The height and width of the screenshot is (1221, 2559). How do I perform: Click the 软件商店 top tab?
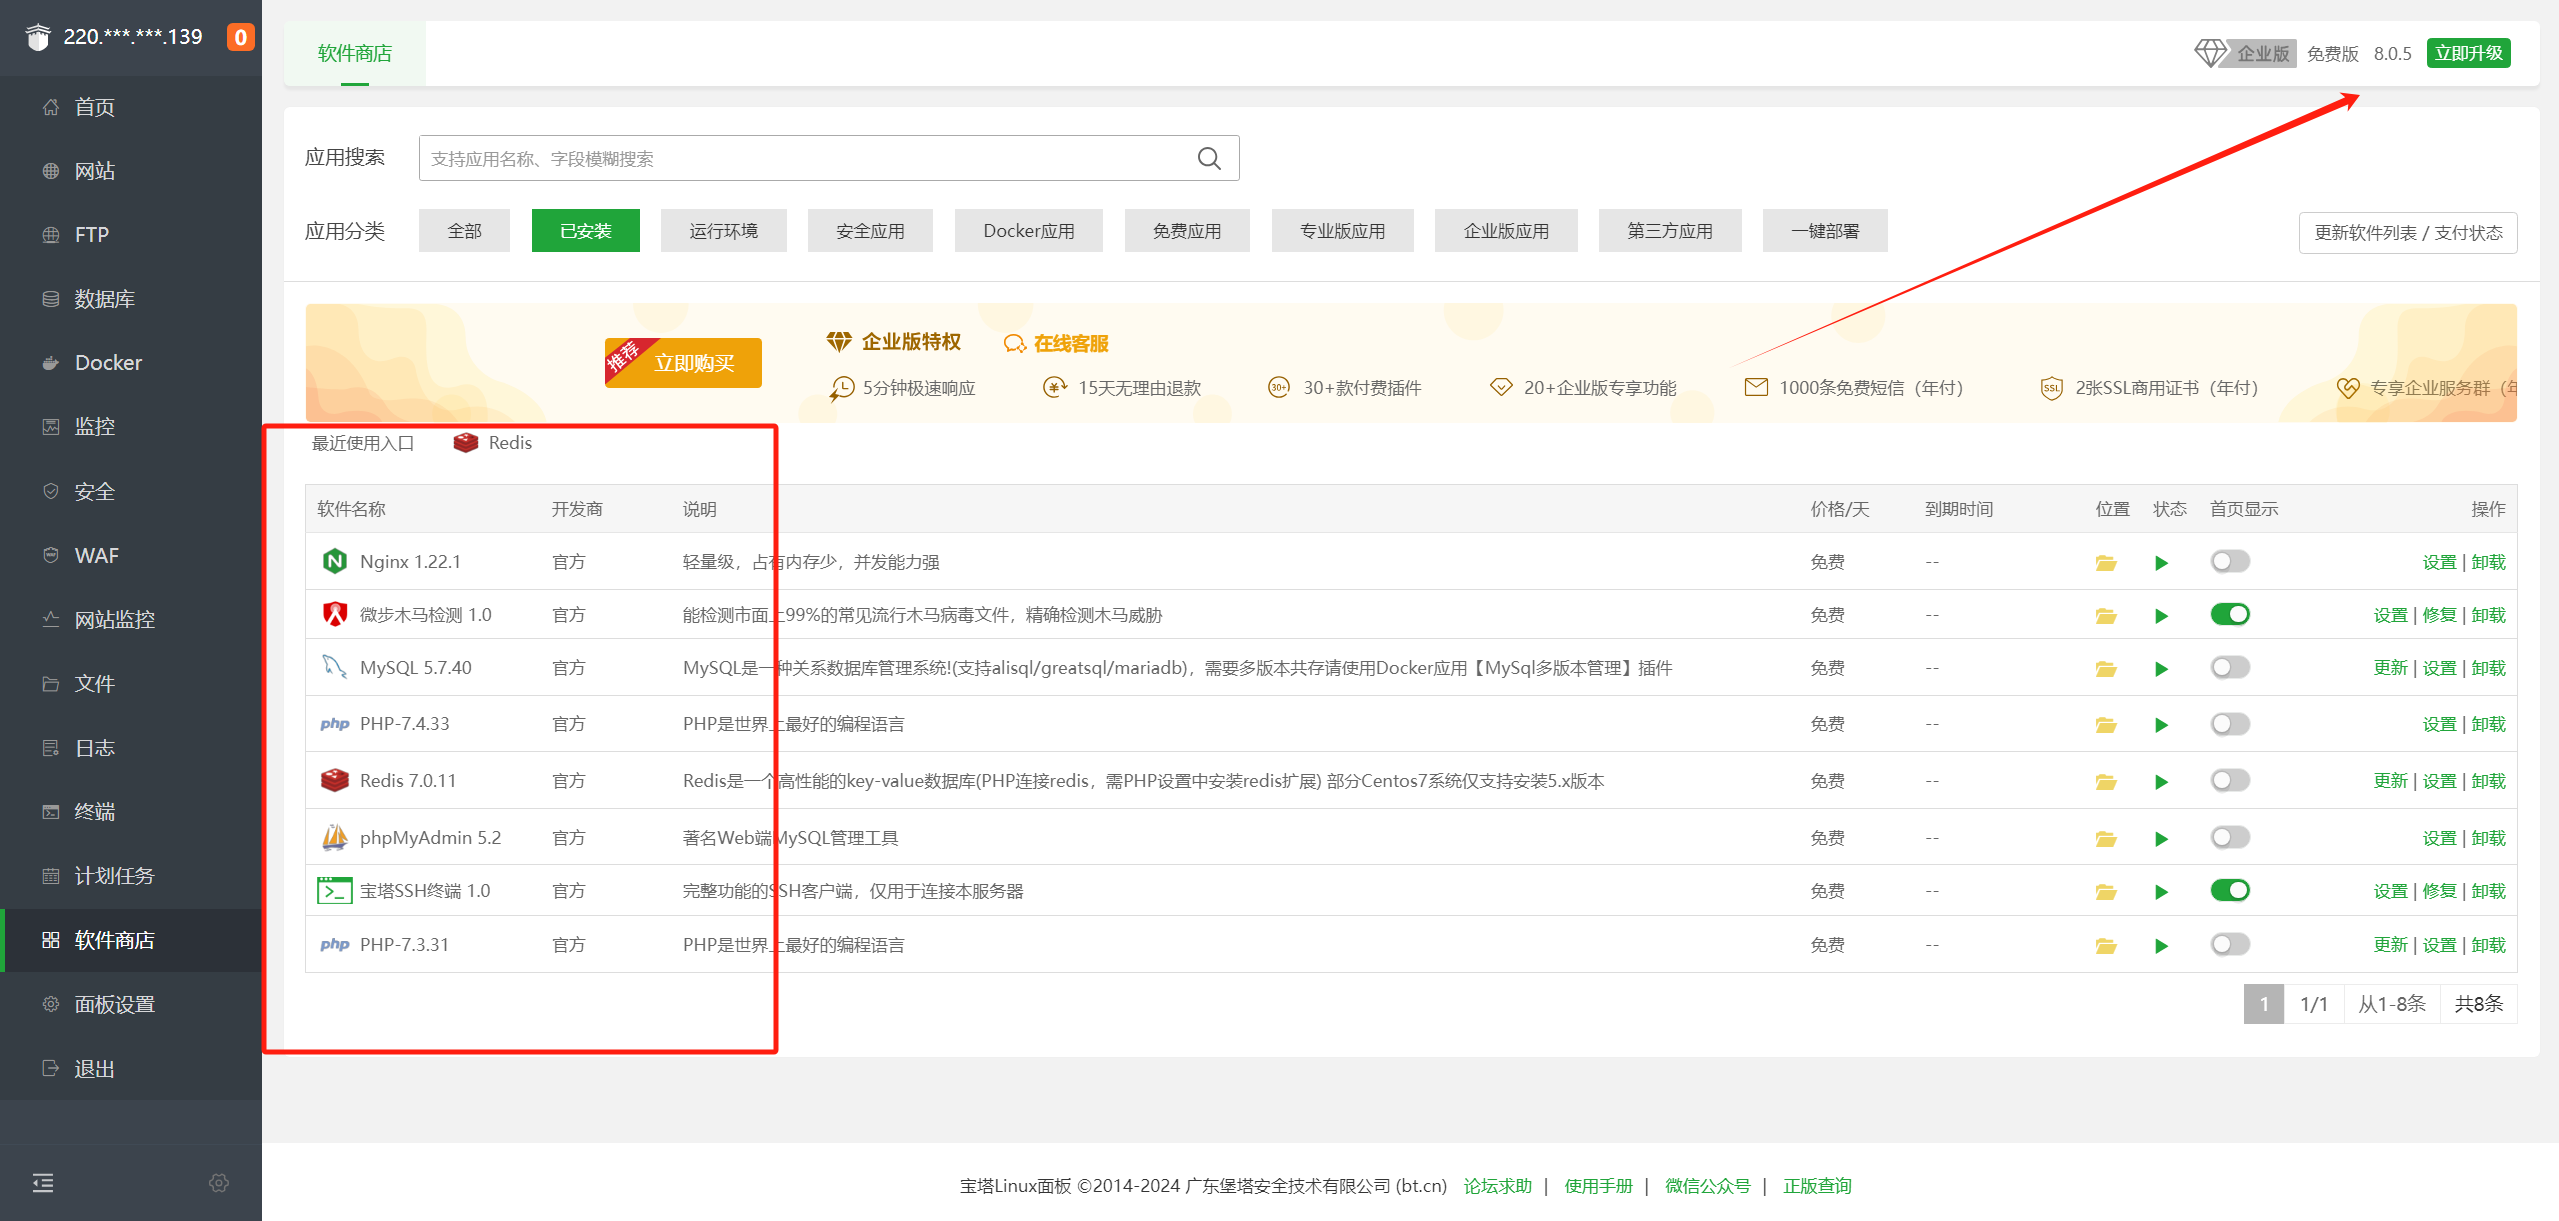click(x=355, y=53)
